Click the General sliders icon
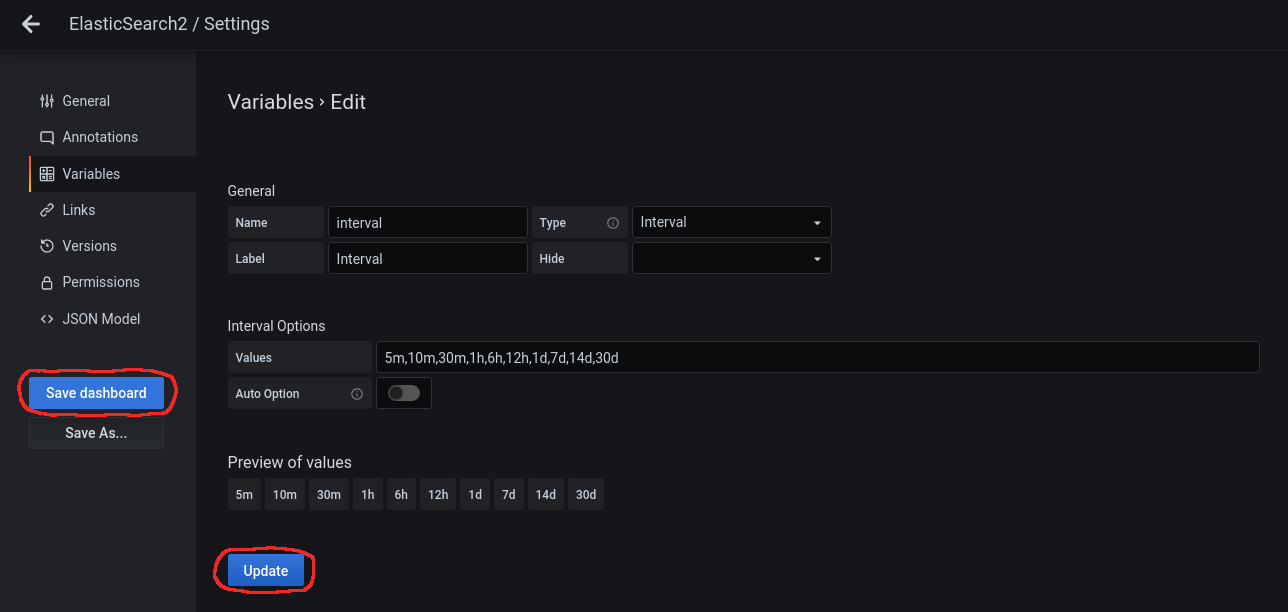The height and width of the screenshot is (612, 1288). (46, 101)
